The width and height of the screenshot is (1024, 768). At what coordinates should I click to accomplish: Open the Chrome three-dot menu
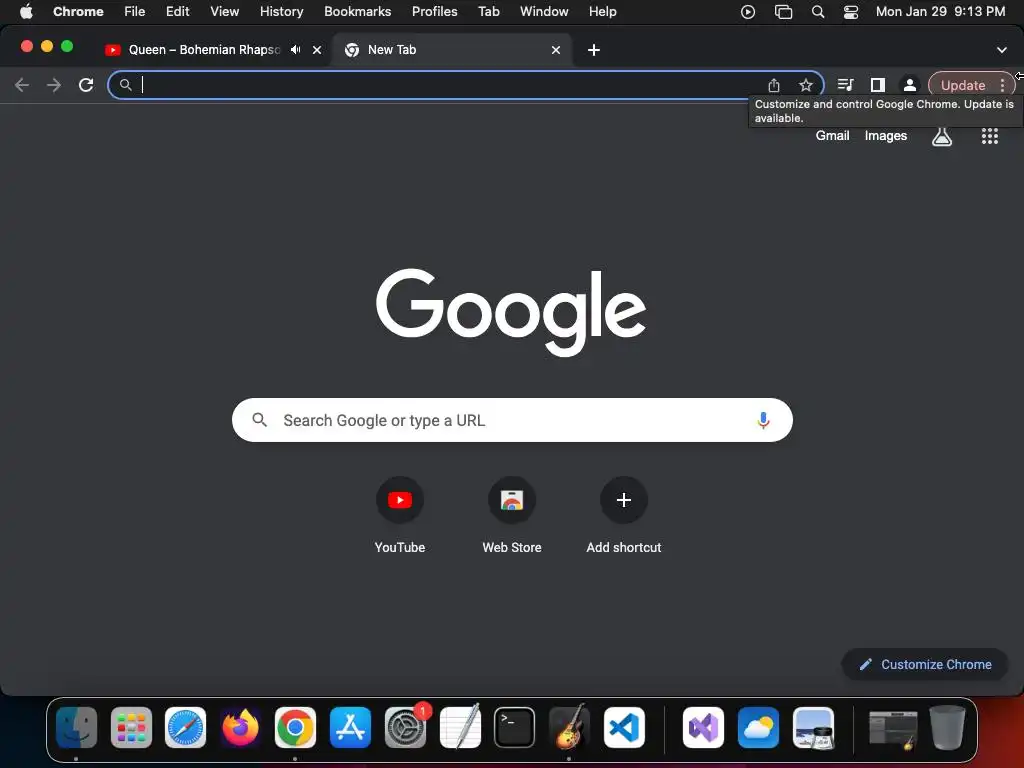pos(1002,85)
